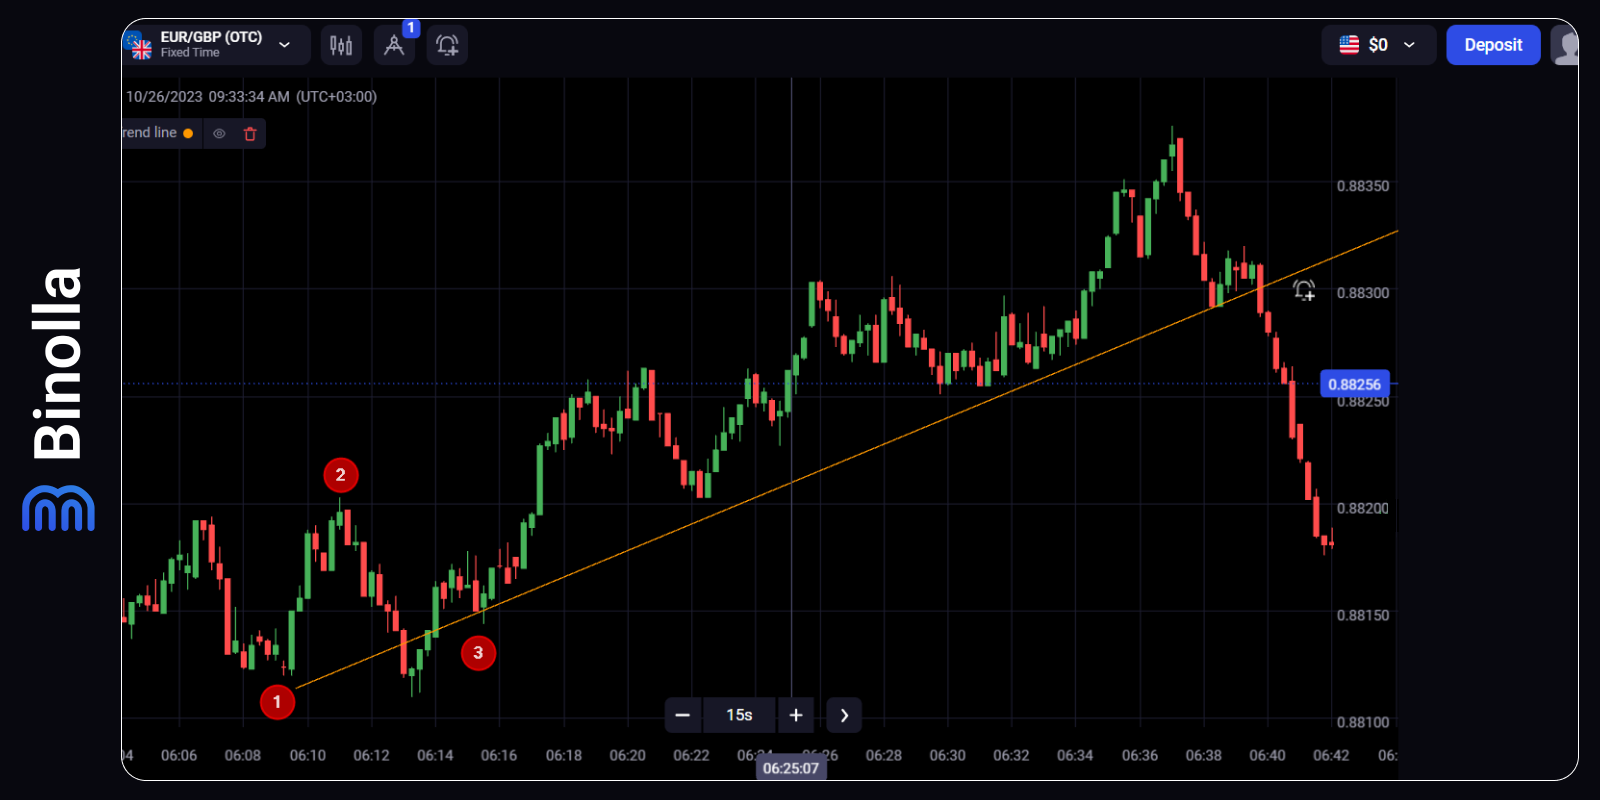
Task: Delete the trend line with trash icon
Action: [250, 133]
